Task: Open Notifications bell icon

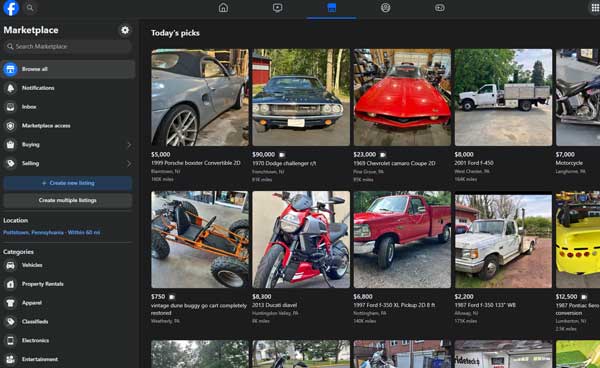Action: pyautogui.click(x=10, y=88)
